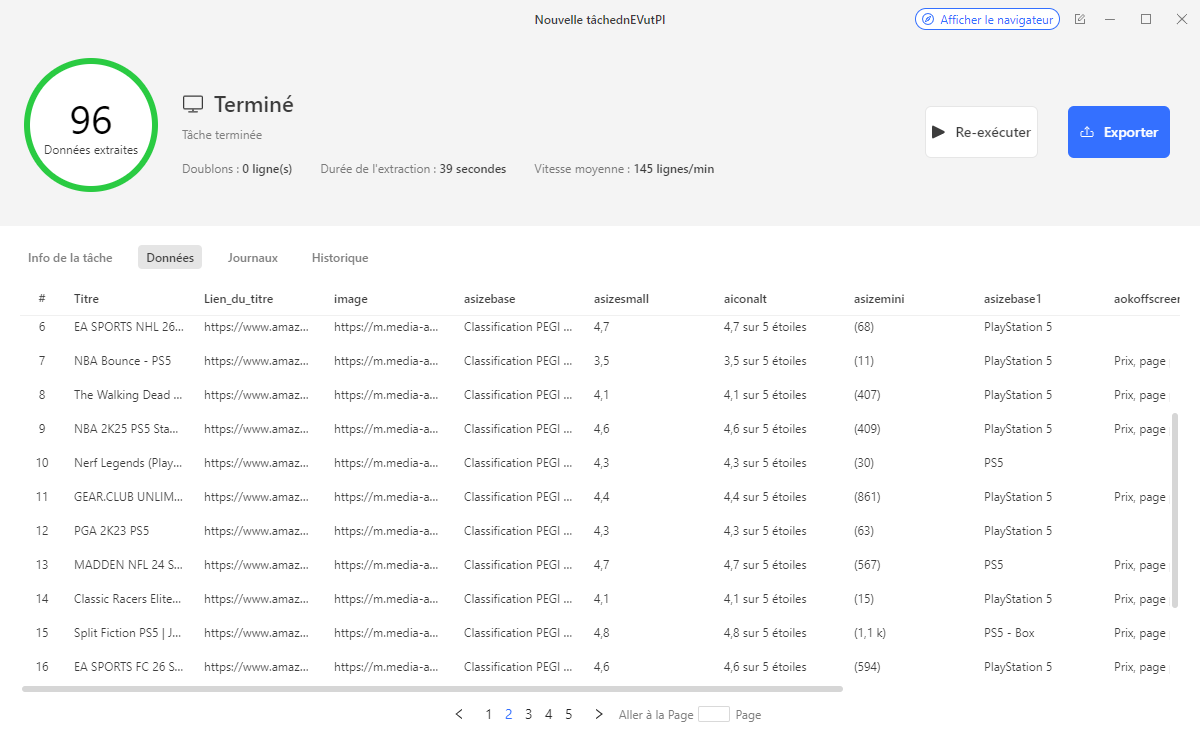This screenshot has width=1200, height=734.
Task: Select the NBA Bounce - PS5 row title
Action: click(120, 361)
